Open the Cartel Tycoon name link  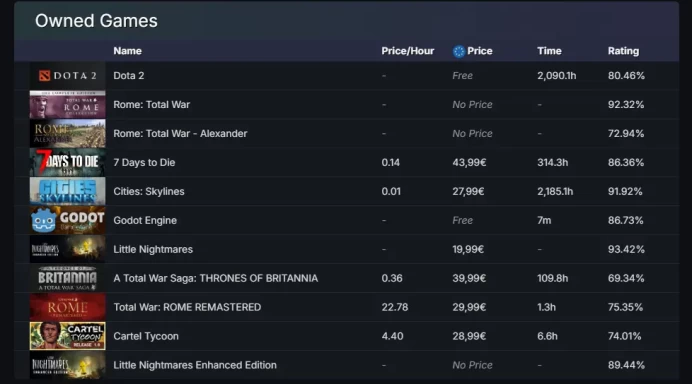click(x=146, y=336)
